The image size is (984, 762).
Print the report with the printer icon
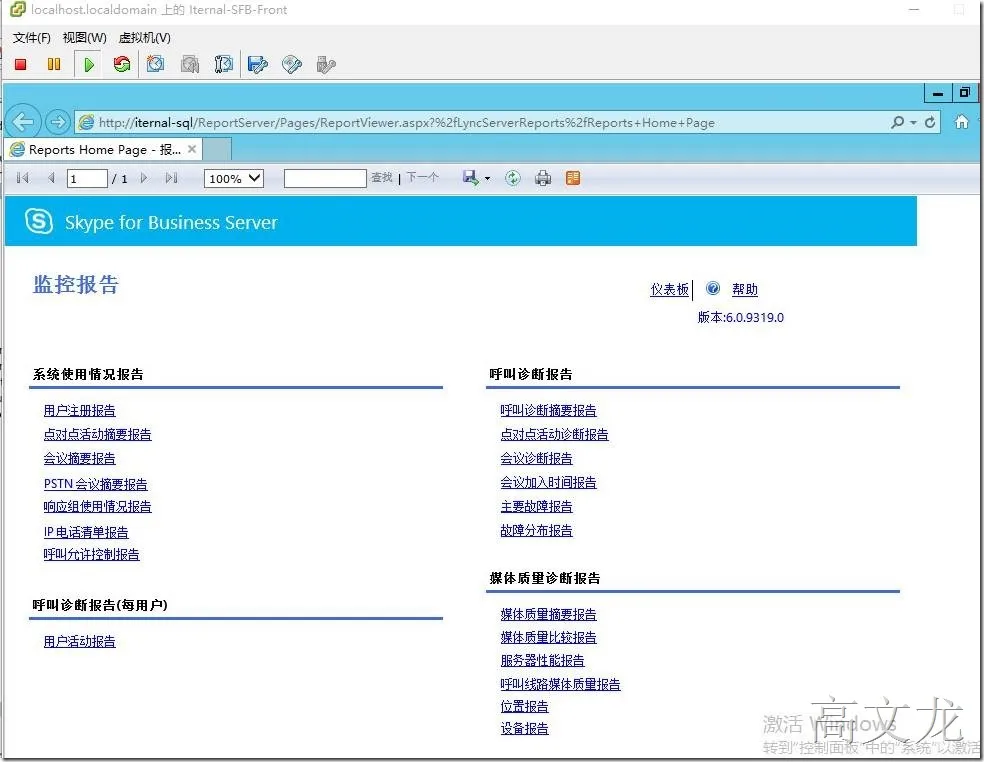(543, 178)
